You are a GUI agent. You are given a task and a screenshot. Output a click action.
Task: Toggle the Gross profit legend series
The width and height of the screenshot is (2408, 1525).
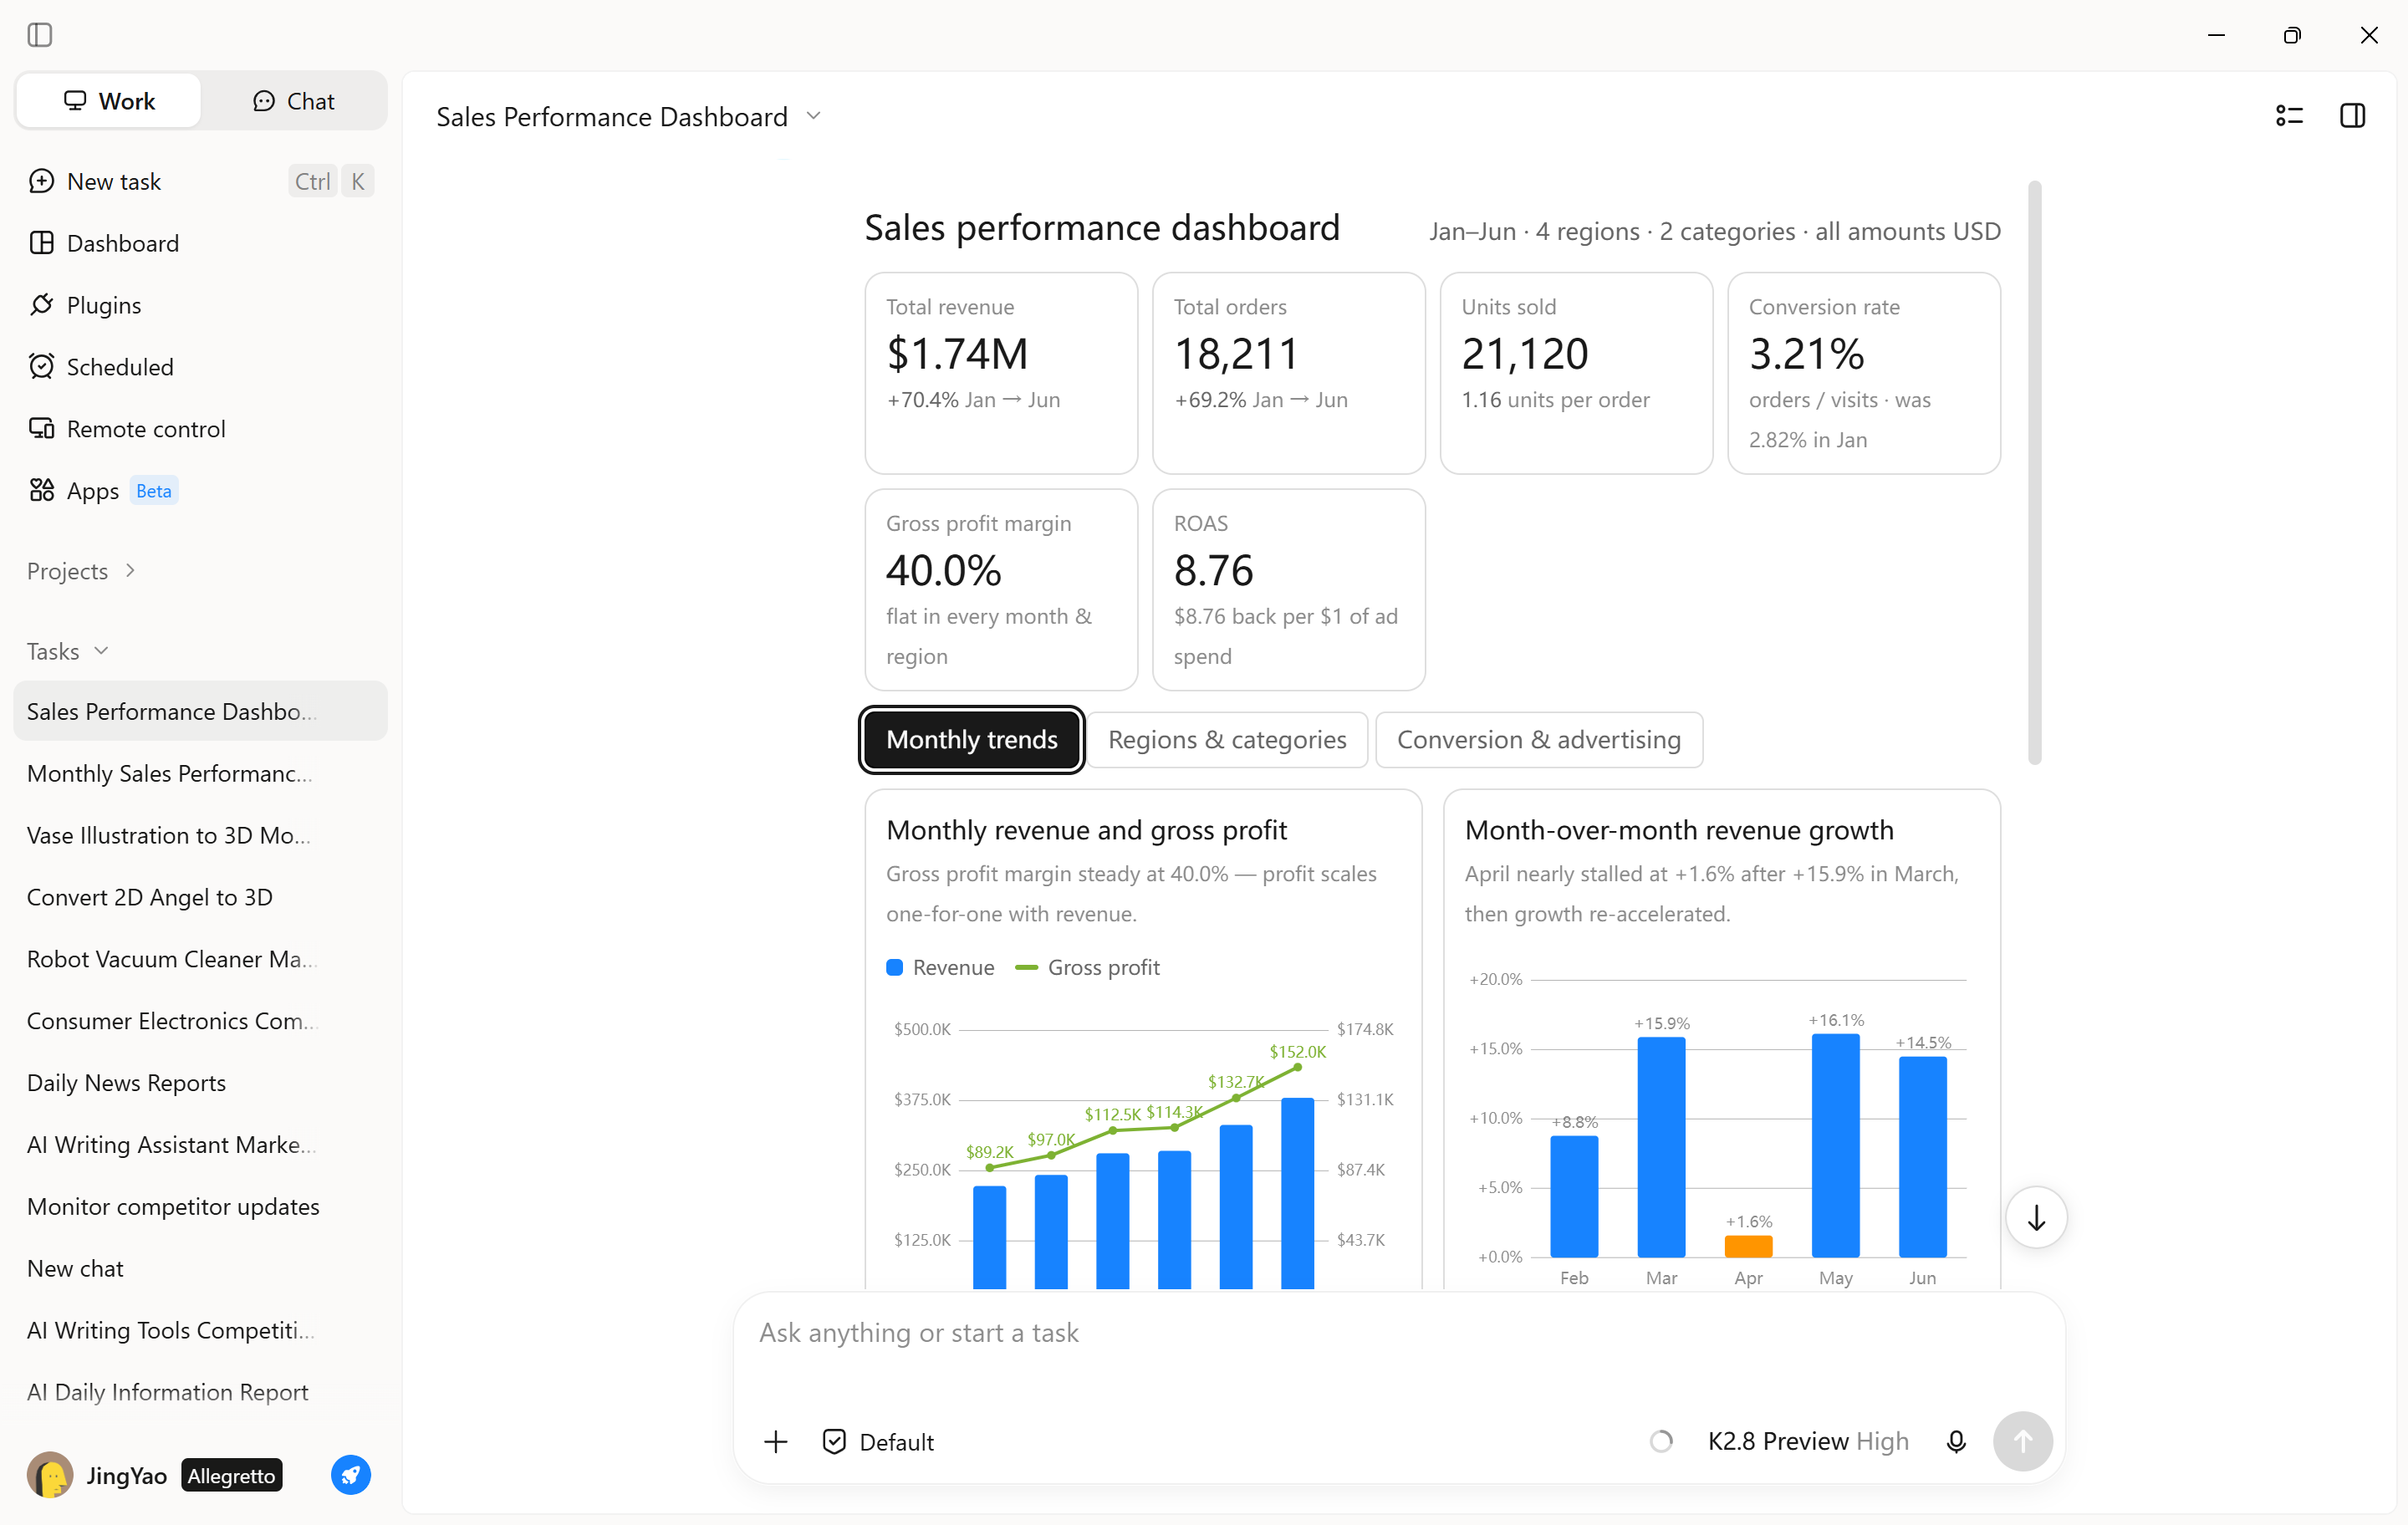click(x=1087, y=967)
